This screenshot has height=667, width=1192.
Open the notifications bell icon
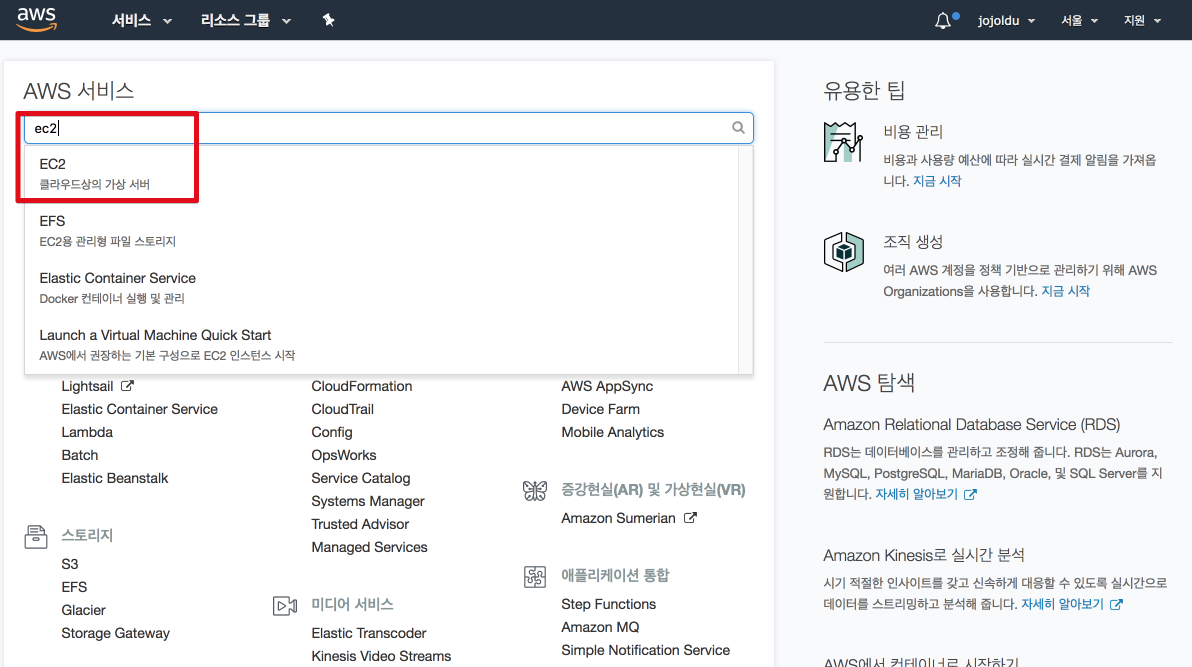pyautogui.click(x=943, y=21)
